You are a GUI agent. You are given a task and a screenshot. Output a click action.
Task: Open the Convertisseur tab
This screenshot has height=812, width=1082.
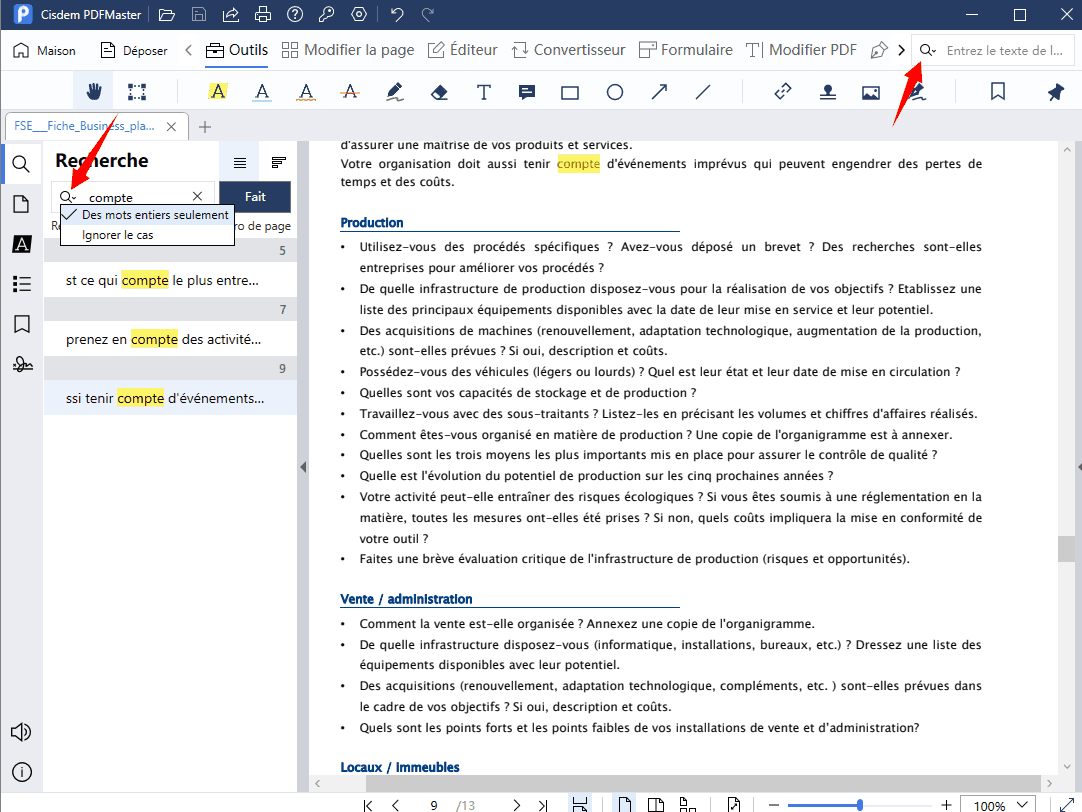point(569,50)
